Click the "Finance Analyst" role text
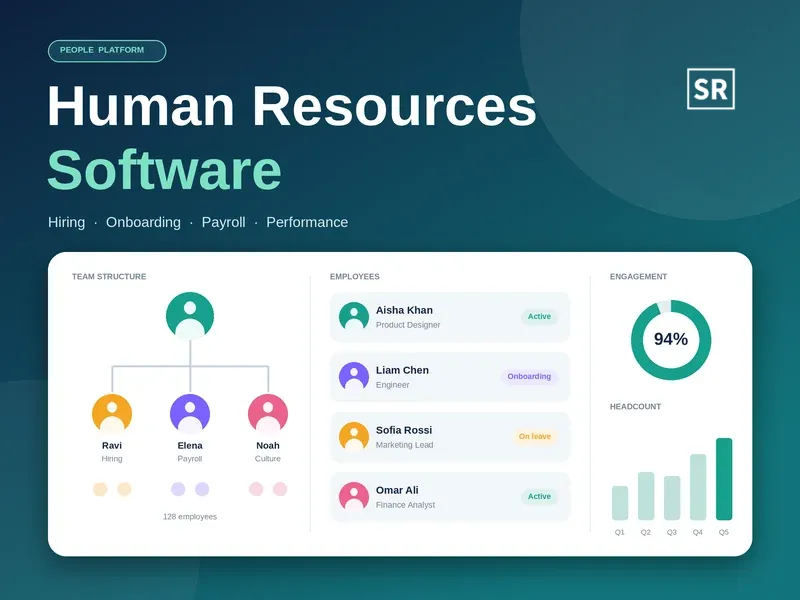 click(406, 505)
